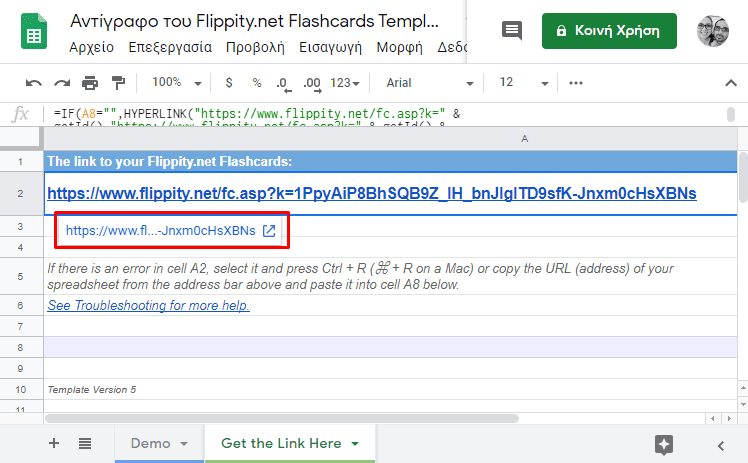Select 'The link to your Flippity.net Flashcards' cell
Screen dimensions: 748x463
tap(390, 162)
